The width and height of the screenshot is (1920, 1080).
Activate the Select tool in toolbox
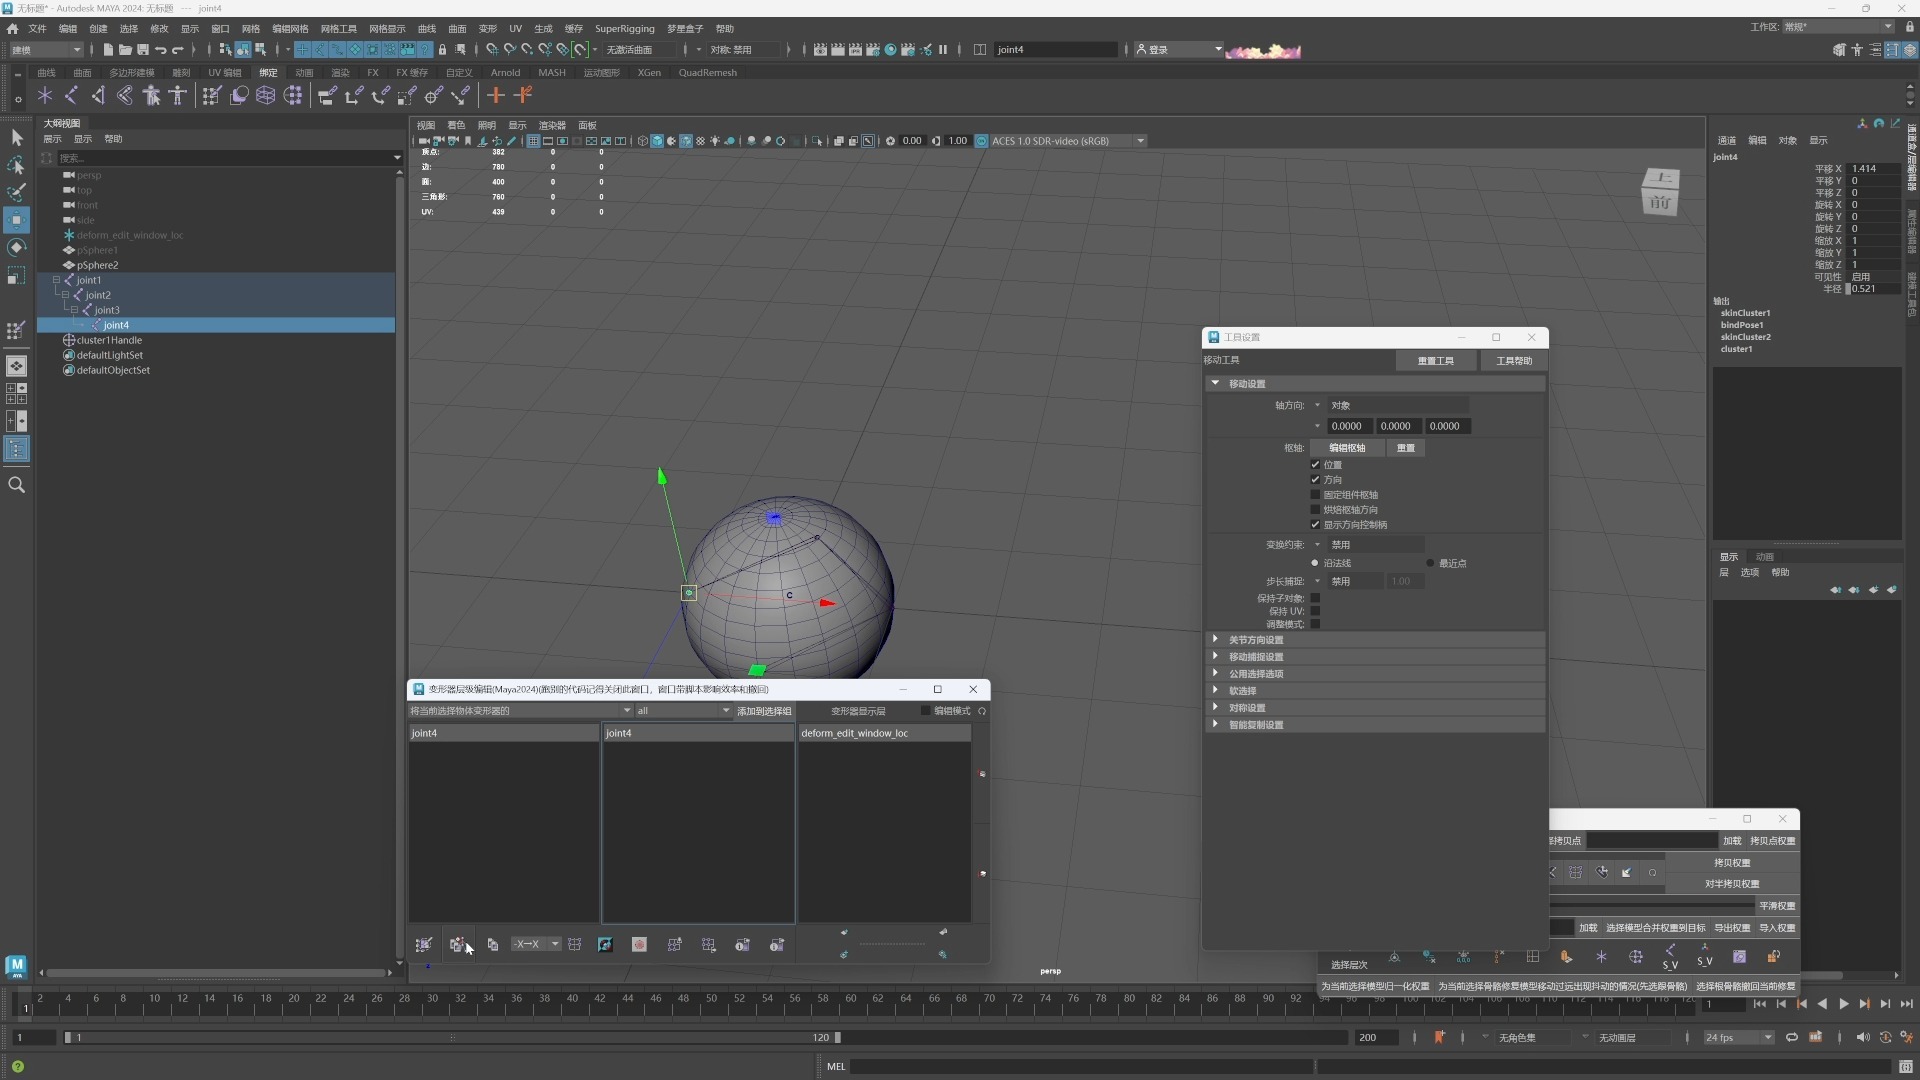(x=16, y=137)
